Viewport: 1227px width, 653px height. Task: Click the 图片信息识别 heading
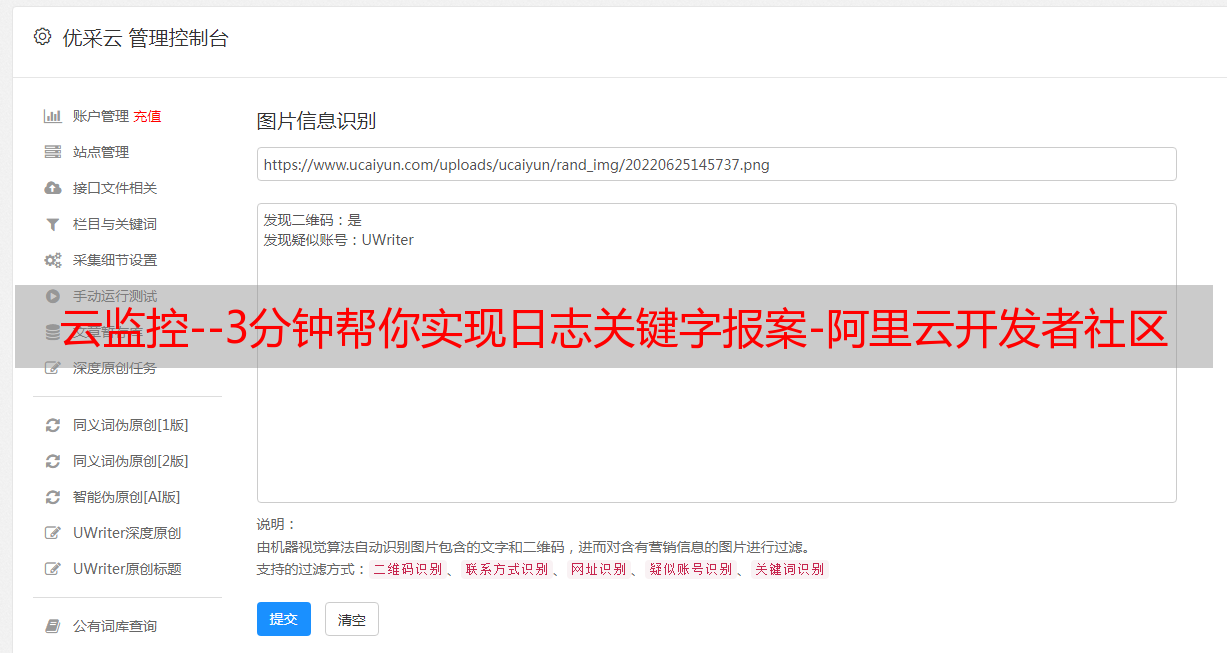tap(316, 122)
